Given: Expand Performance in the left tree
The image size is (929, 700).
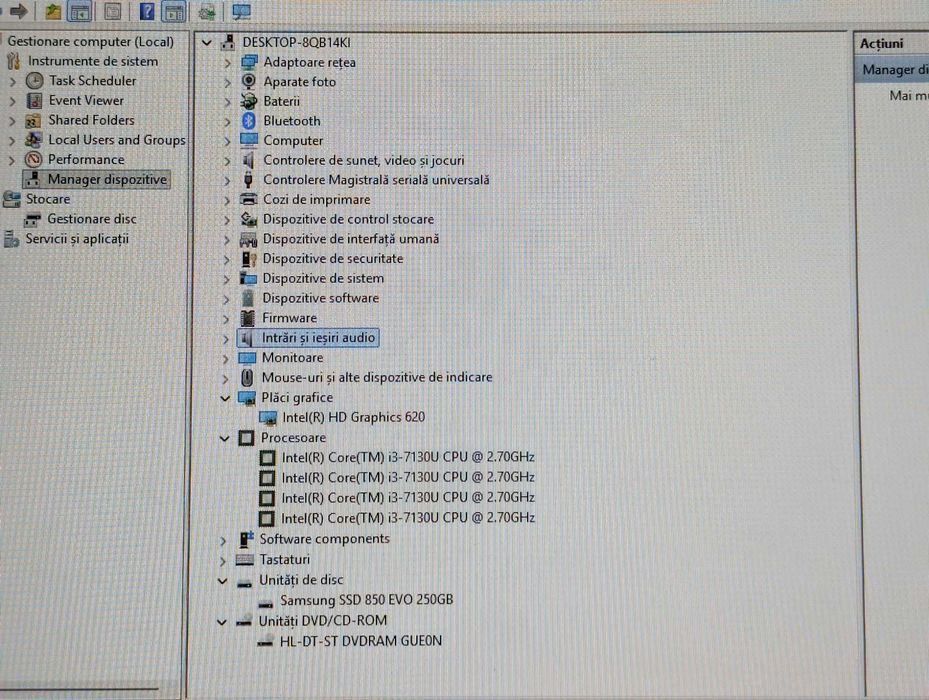Looking at the screenshot, I should 11,160.
